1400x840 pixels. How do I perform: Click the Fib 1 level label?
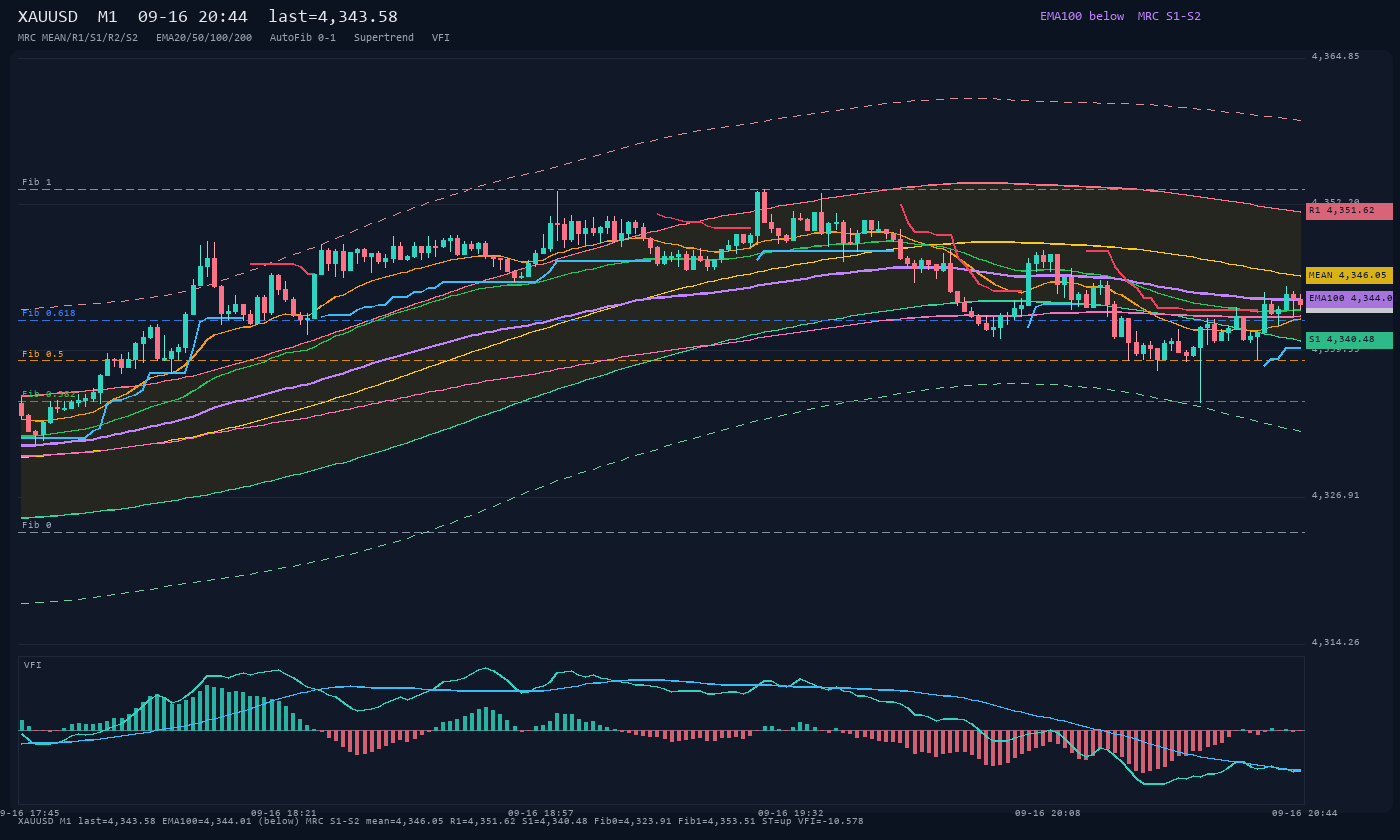[x=37, y=182]
